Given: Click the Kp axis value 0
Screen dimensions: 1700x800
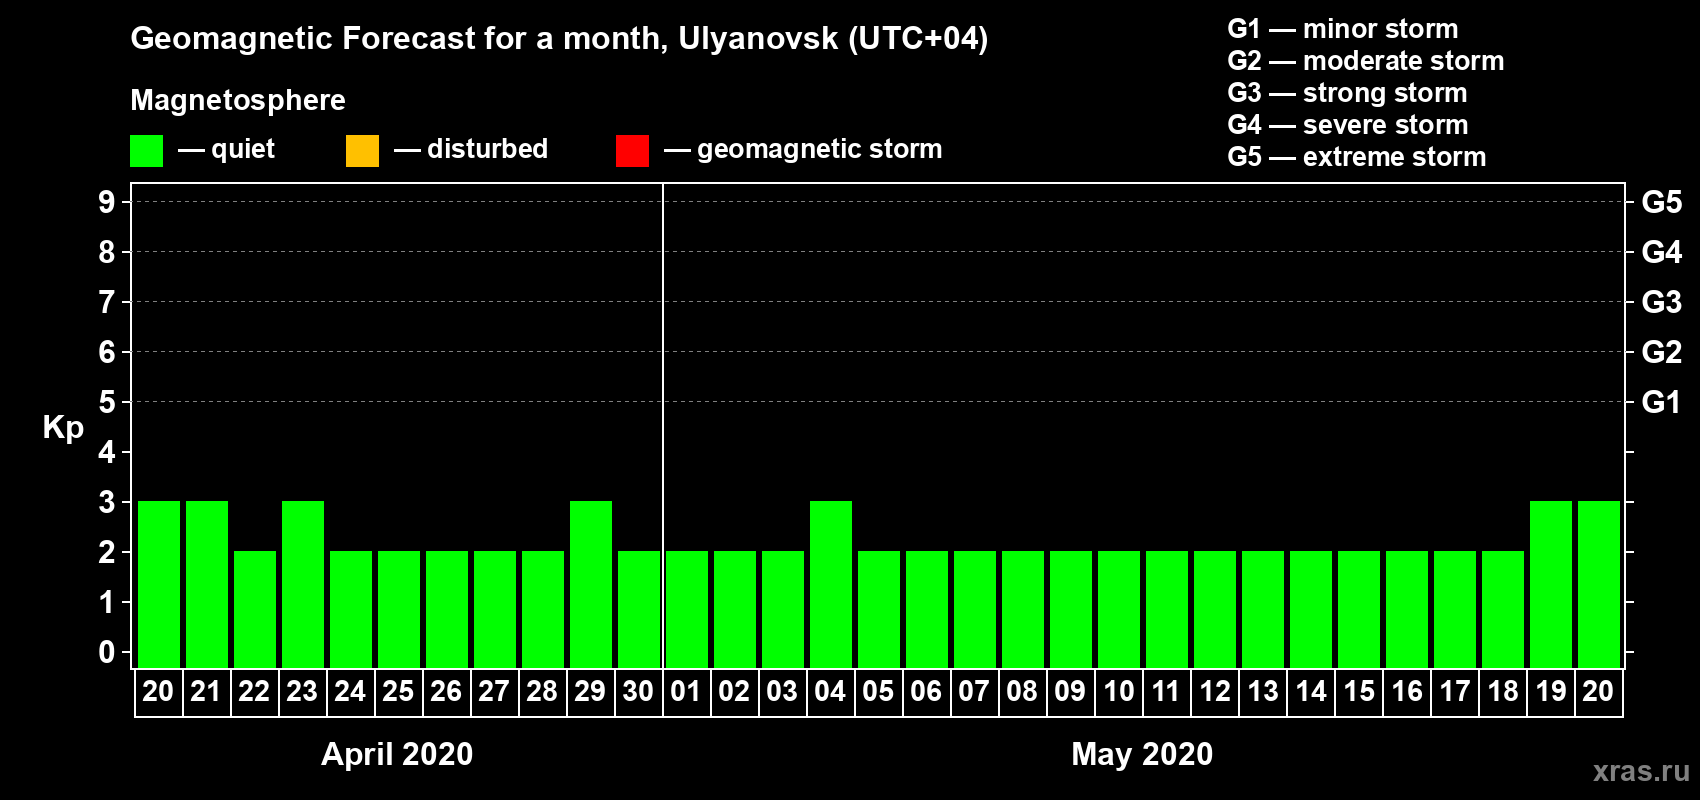Looking at the screenshot, I should pos(107,652).
